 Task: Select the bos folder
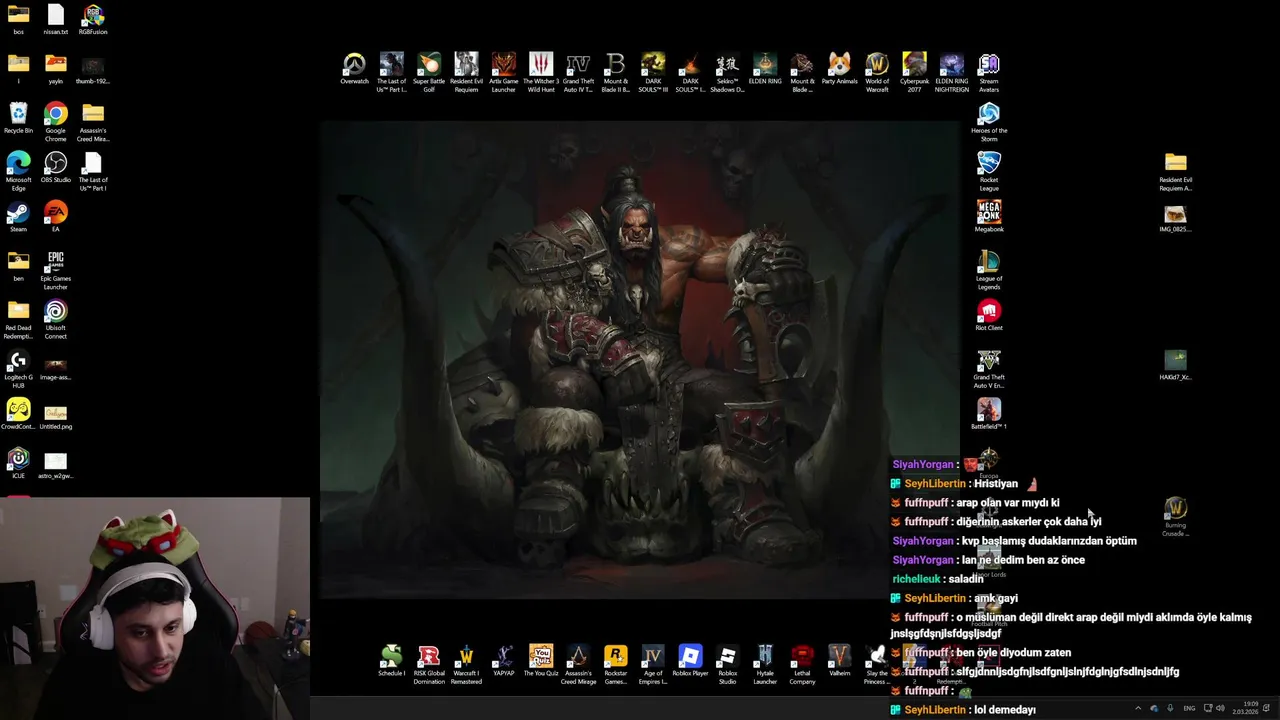[x=18, y=19]
